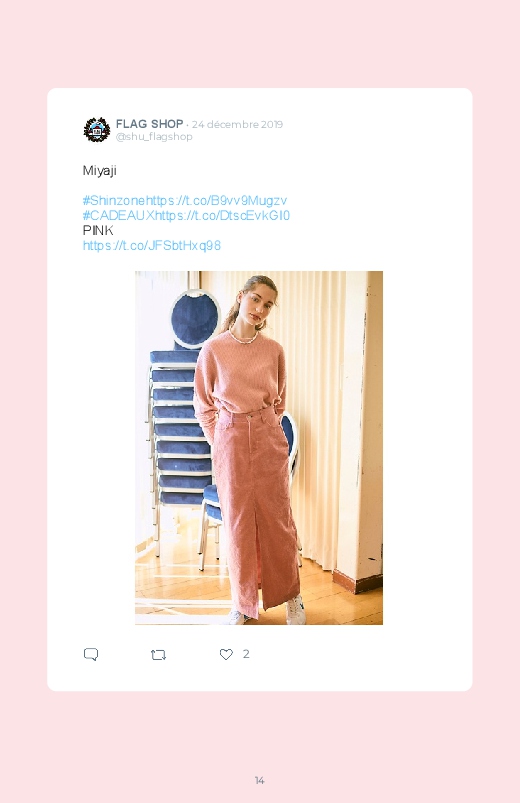Like the tweet with the heart icon
This screenshot has width=520, height=803.
tap(226, 654)
